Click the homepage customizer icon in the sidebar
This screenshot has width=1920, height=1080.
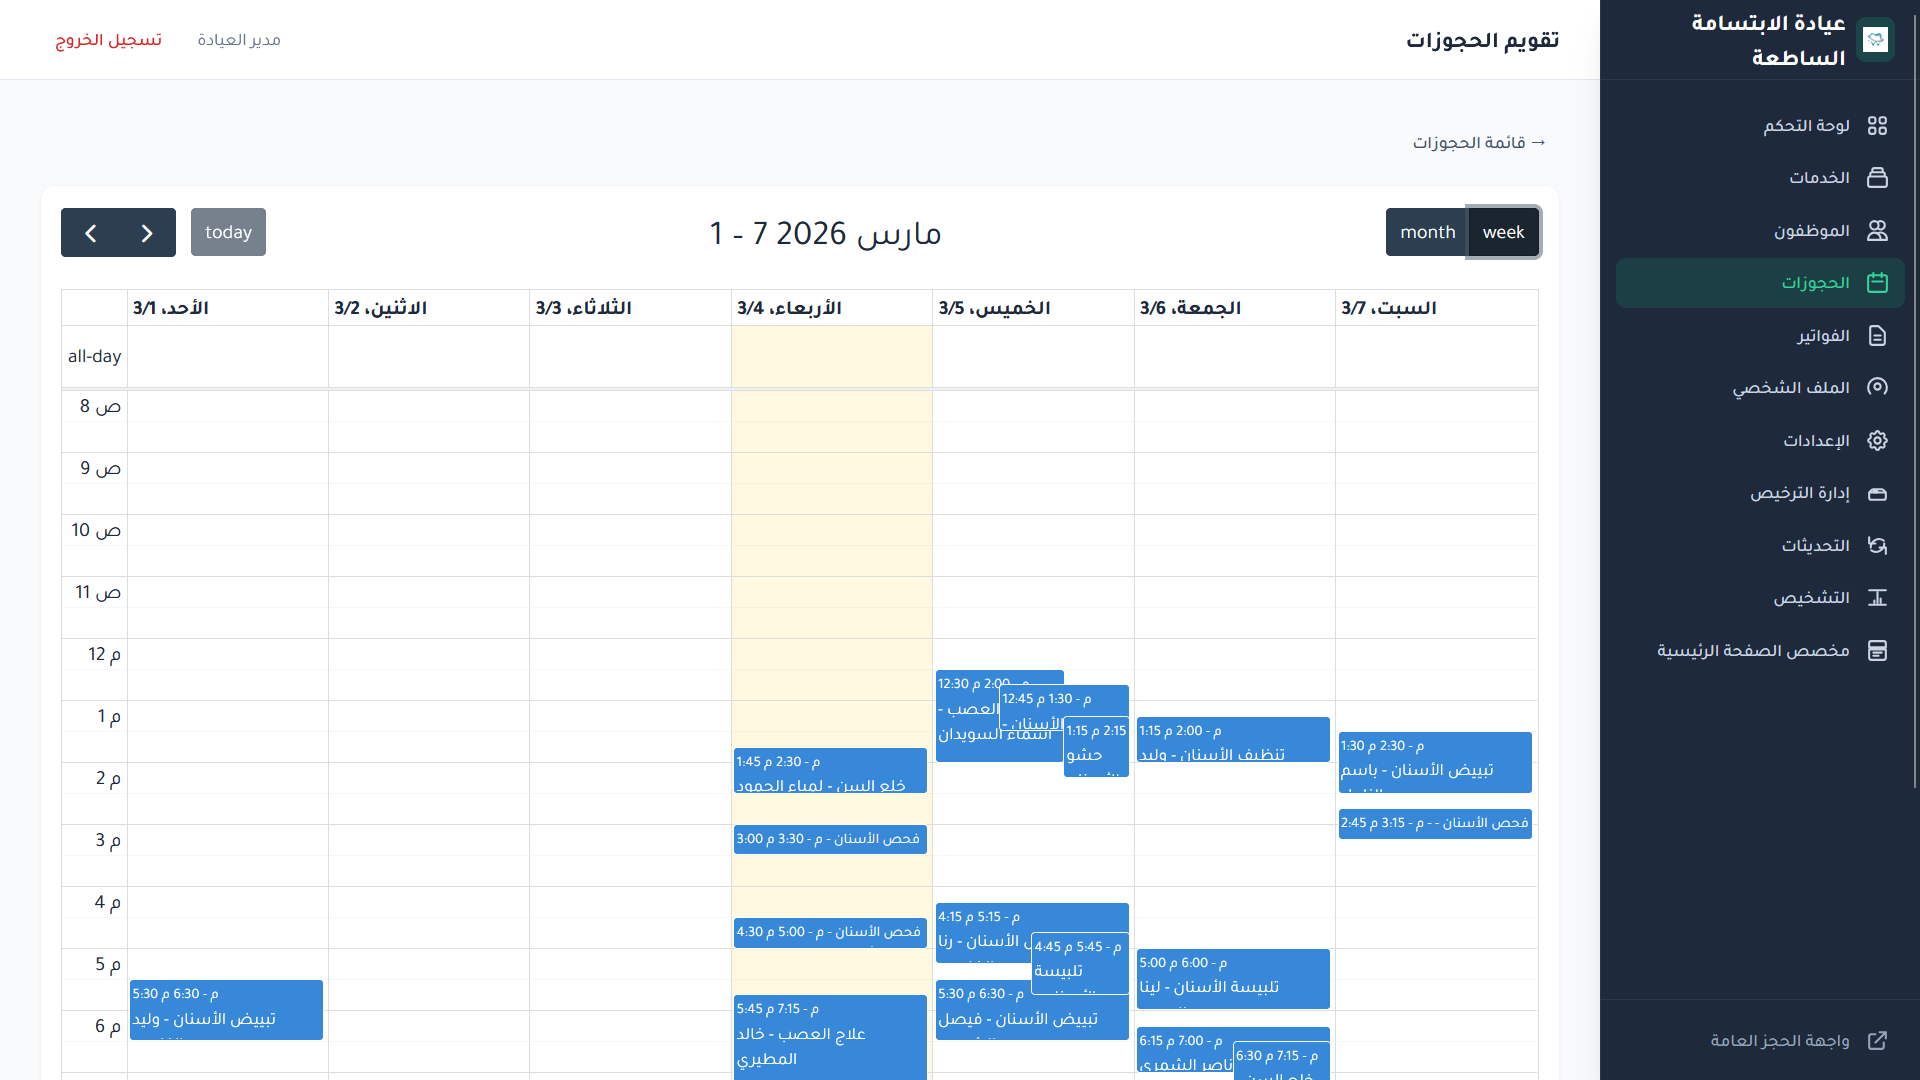(1877, 651)
